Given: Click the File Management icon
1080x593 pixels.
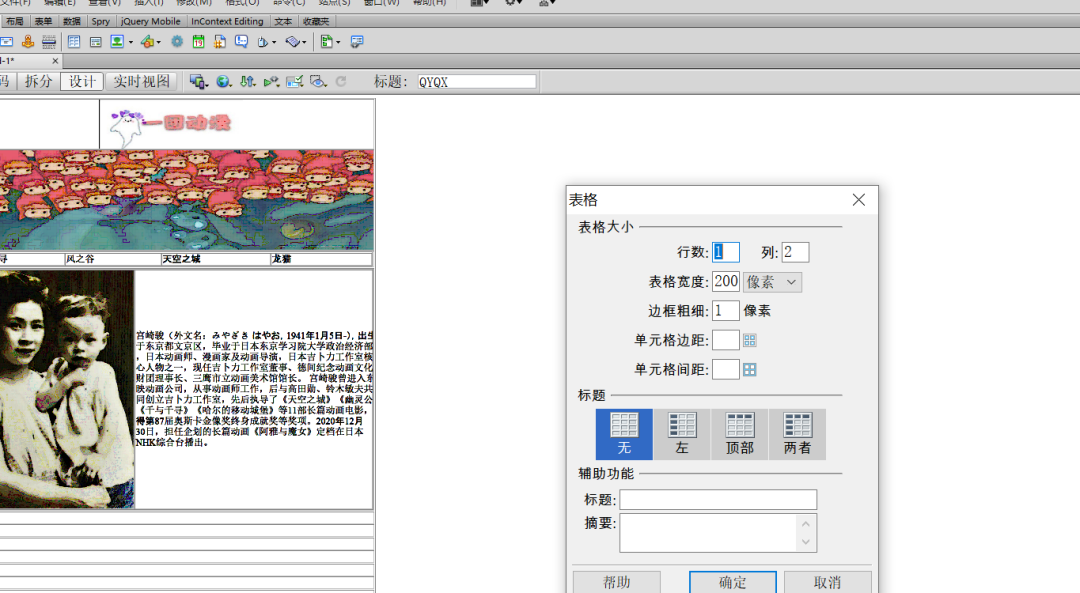Looking at the screenshot, I should tap(248, 81).
